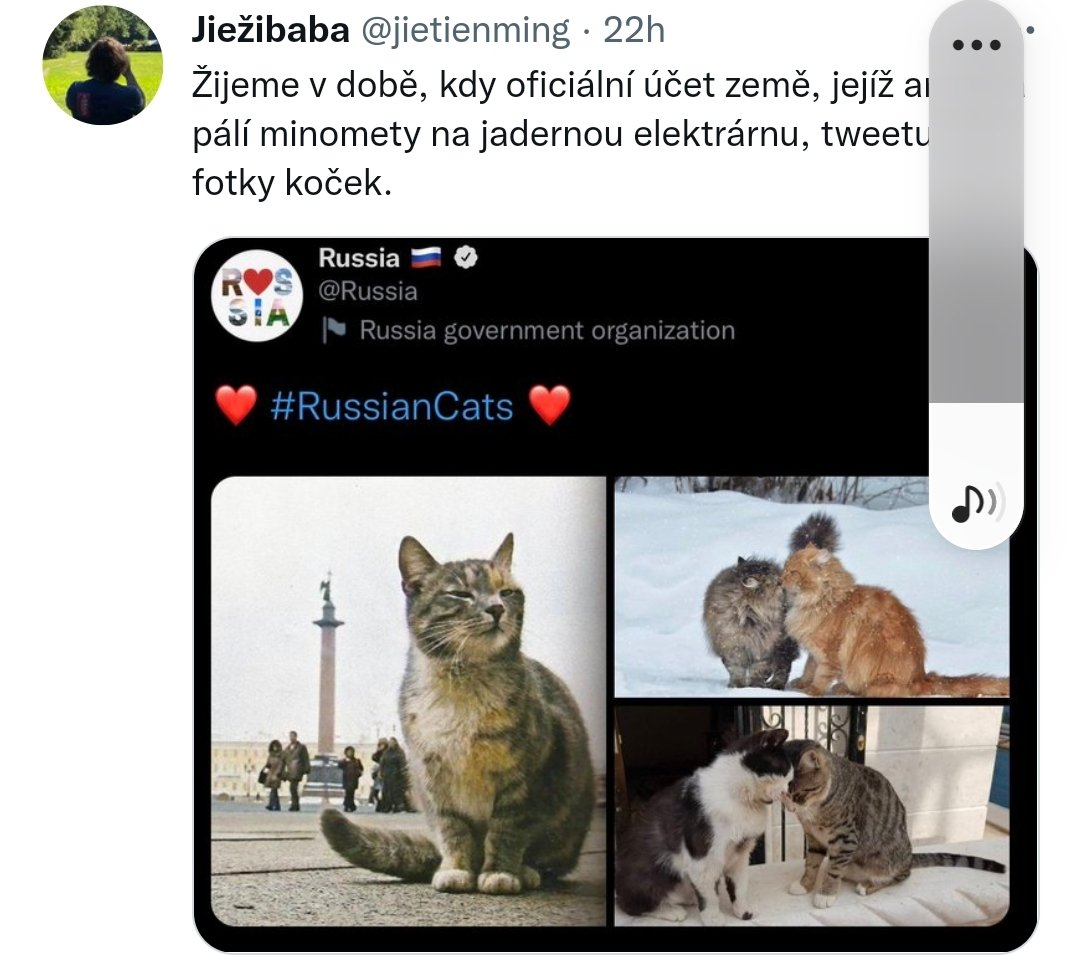The width and height of the screenshot is (1079, 961).
Task: Click the verified checkmark badge
Action: (x=466, y=258)
